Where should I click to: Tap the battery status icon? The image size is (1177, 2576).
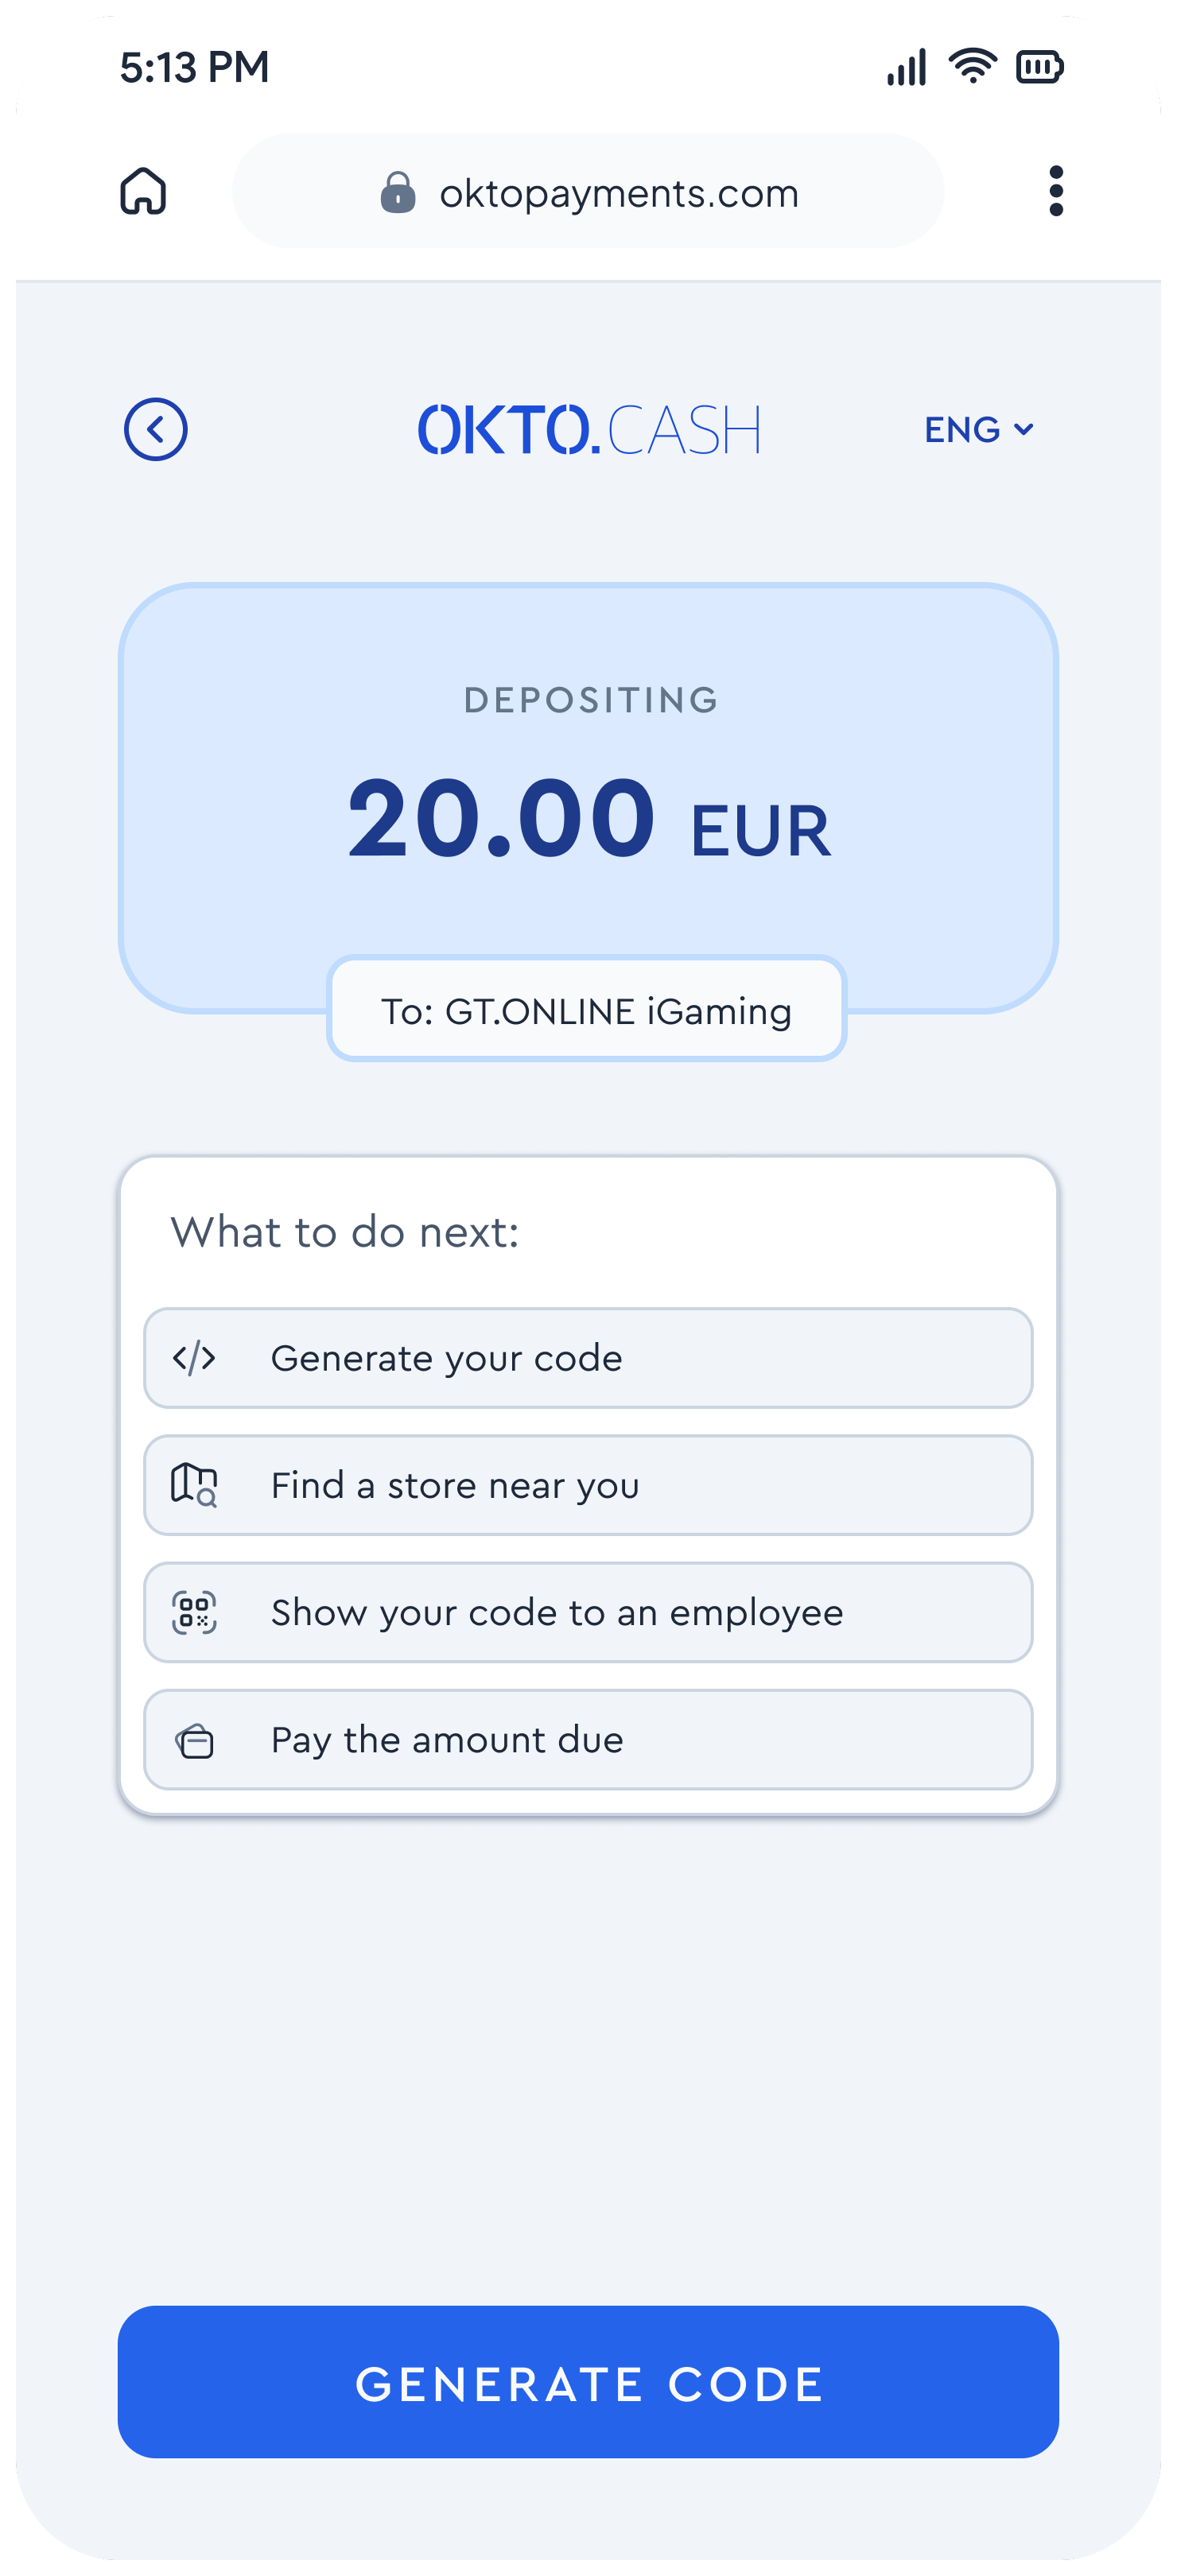pos(1040,67)
